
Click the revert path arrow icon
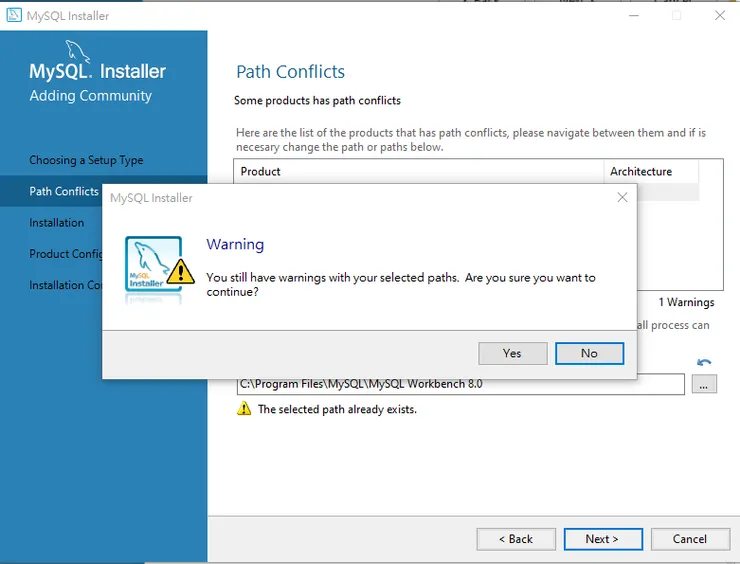click(704, 362)
